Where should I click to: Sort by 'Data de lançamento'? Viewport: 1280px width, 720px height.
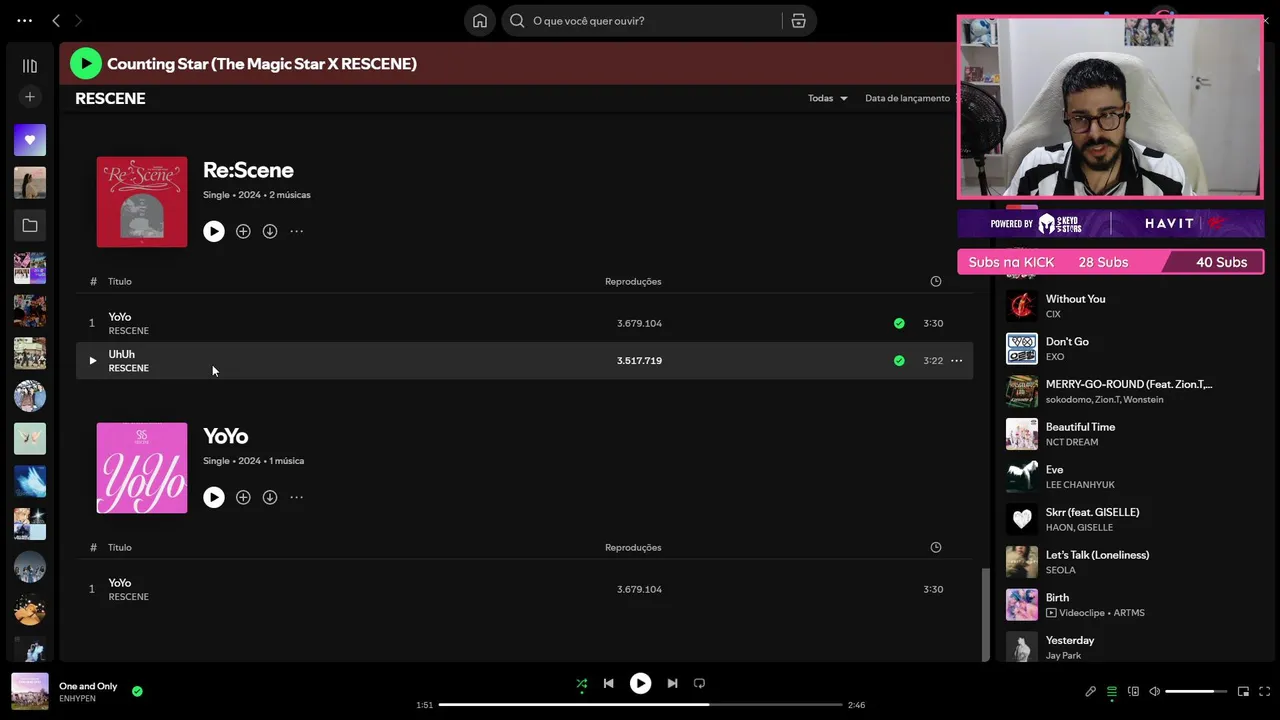[907, 98]
